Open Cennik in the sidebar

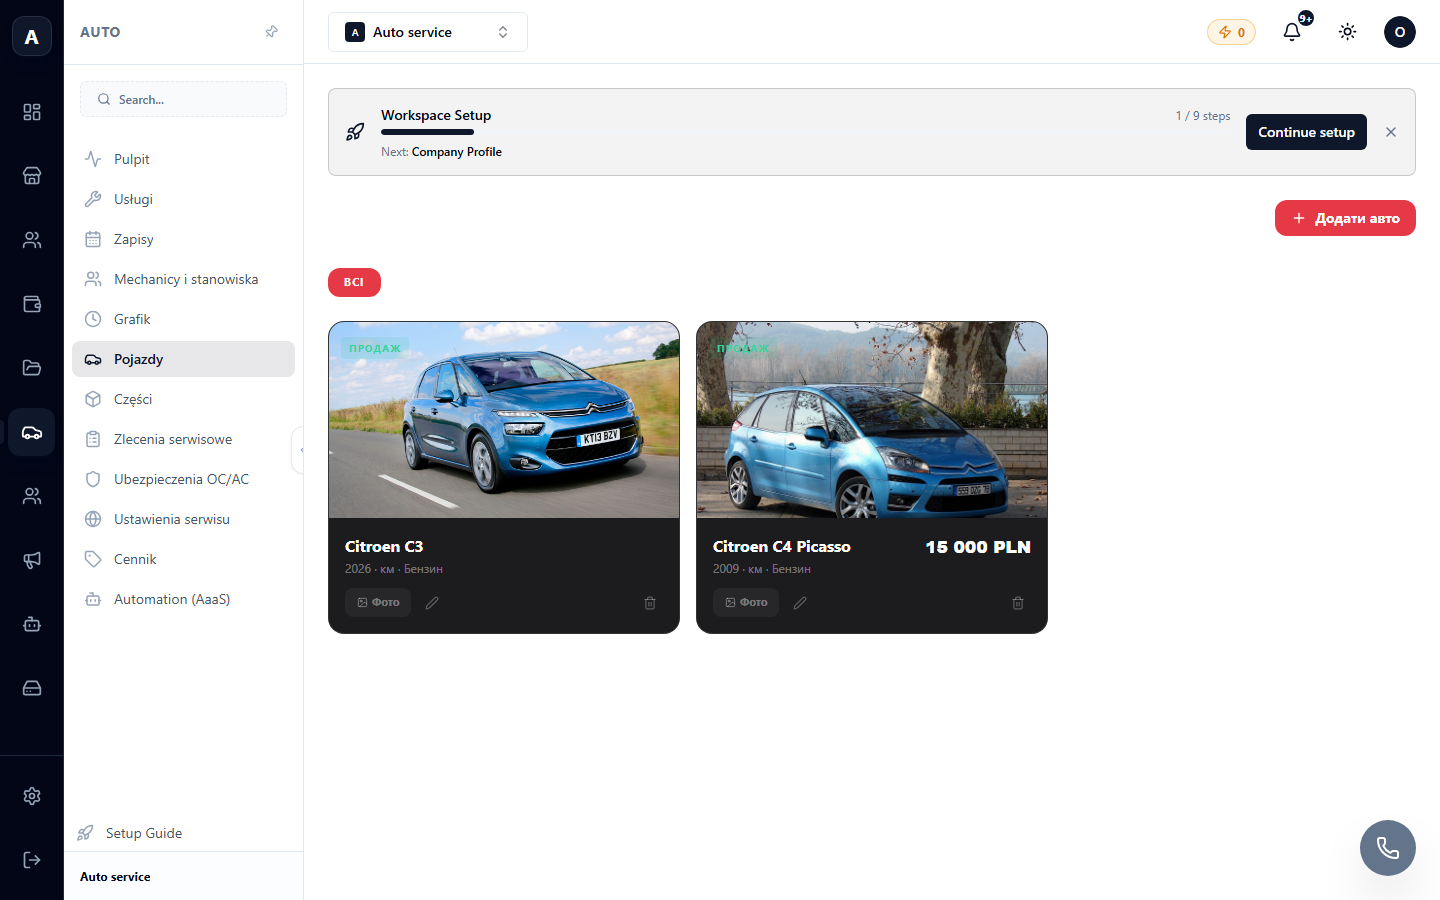tap(183, 559)
